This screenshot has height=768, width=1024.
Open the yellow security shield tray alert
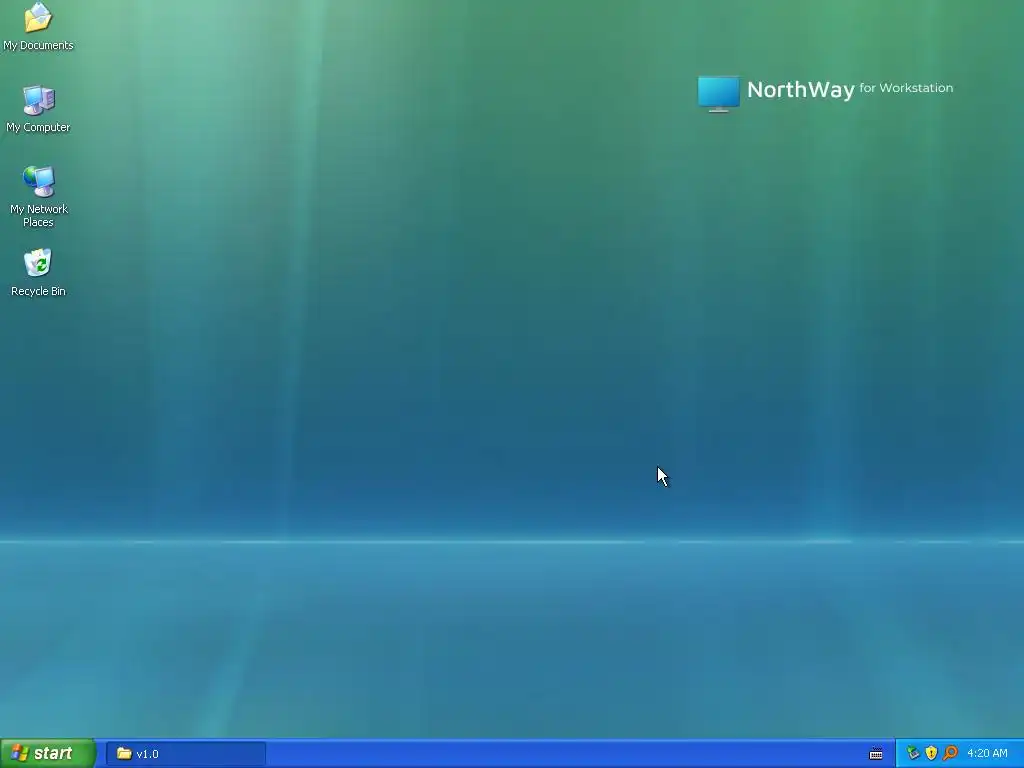tap(931, 753)
